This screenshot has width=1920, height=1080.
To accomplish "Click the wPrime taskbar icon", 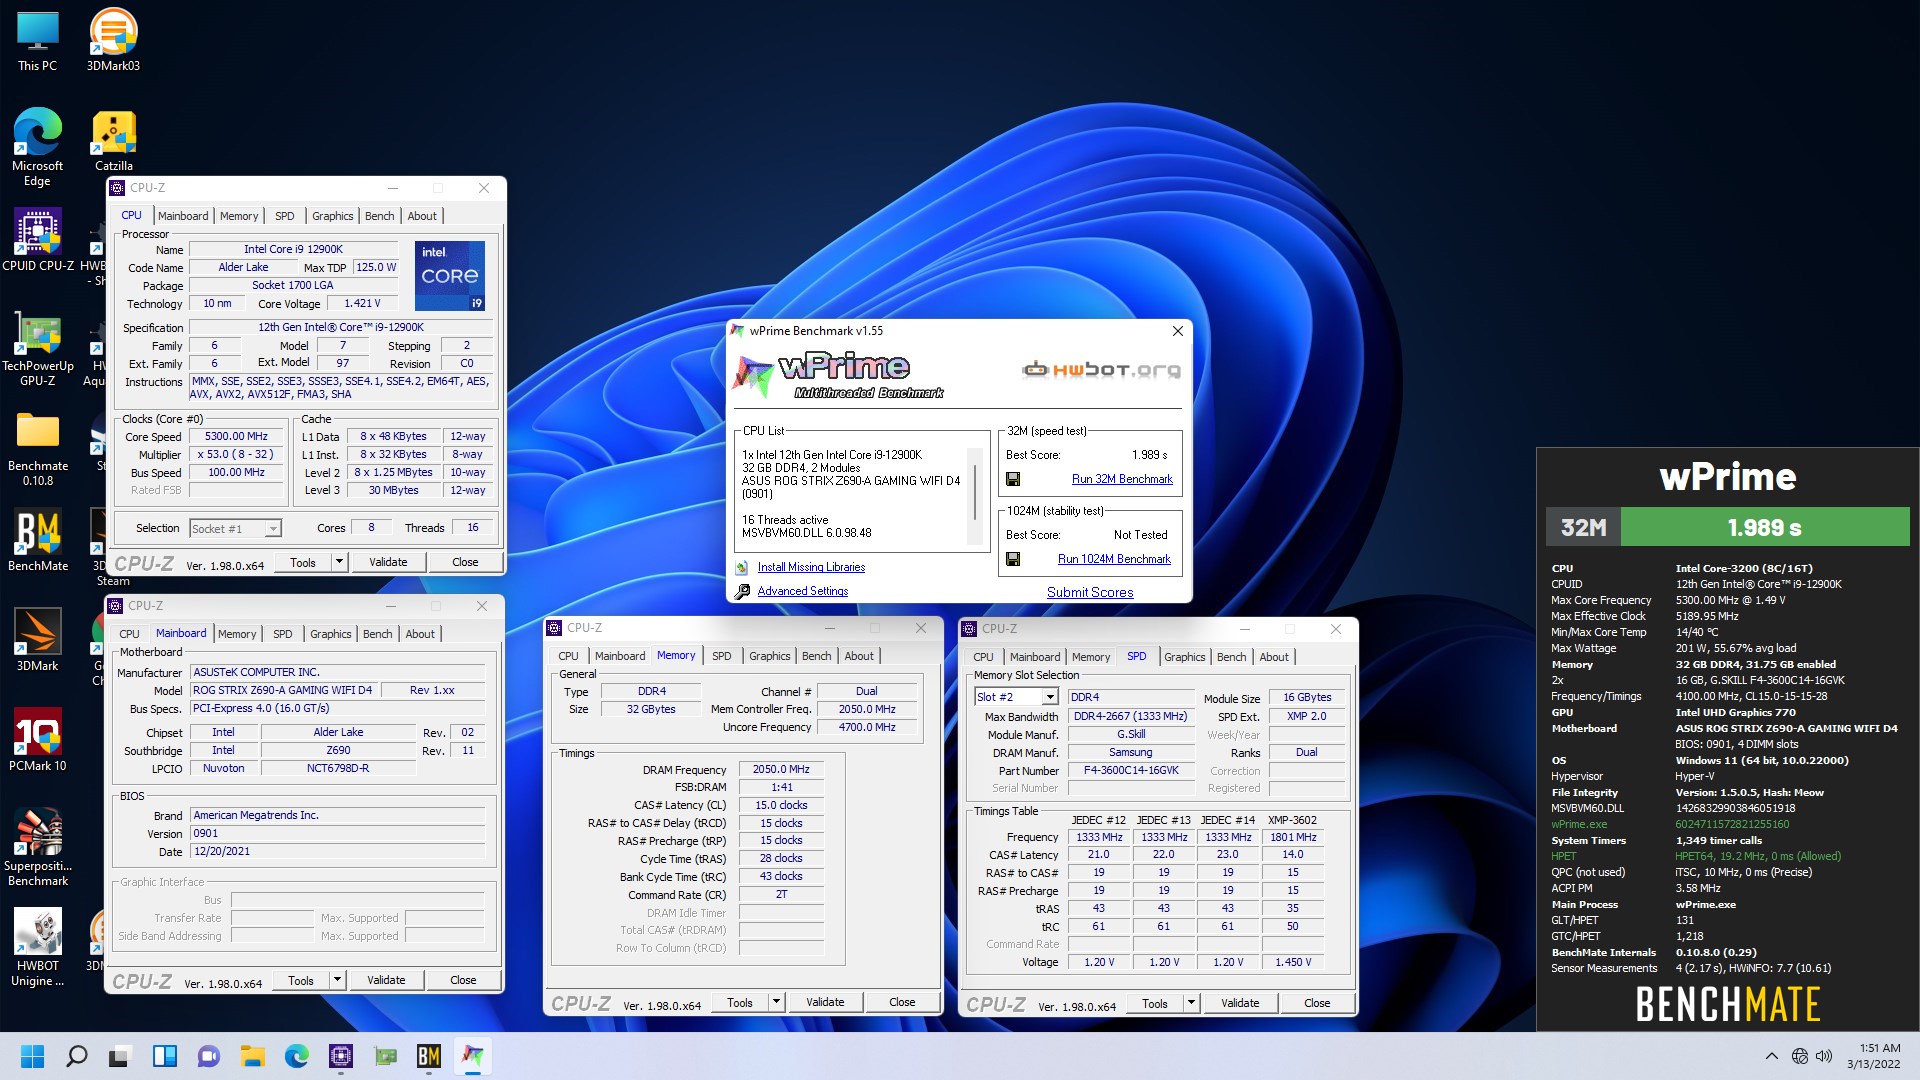I will tap(472, 1056).
